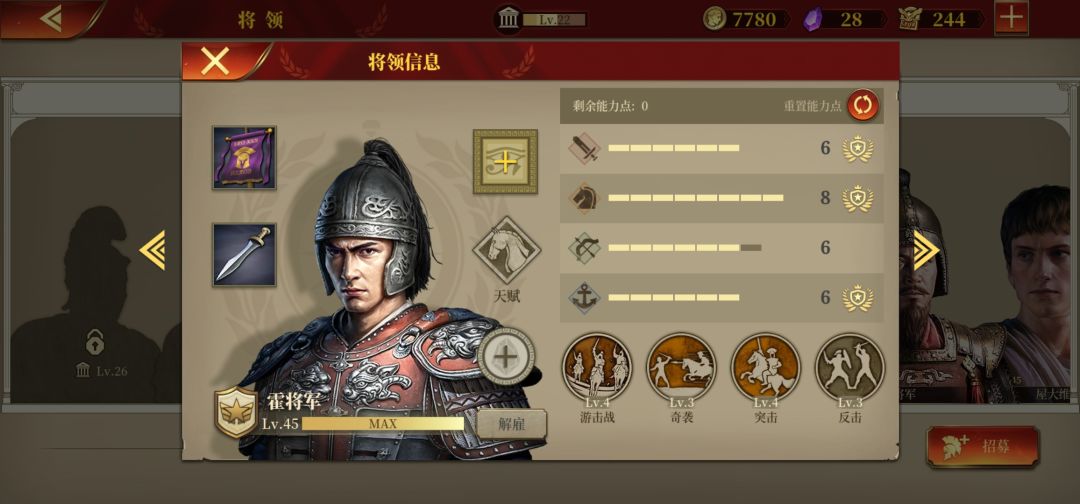Click the 招募 recruit button
Screen dimensions: 1080x504
pyautogui.click(x=983, y=446)
